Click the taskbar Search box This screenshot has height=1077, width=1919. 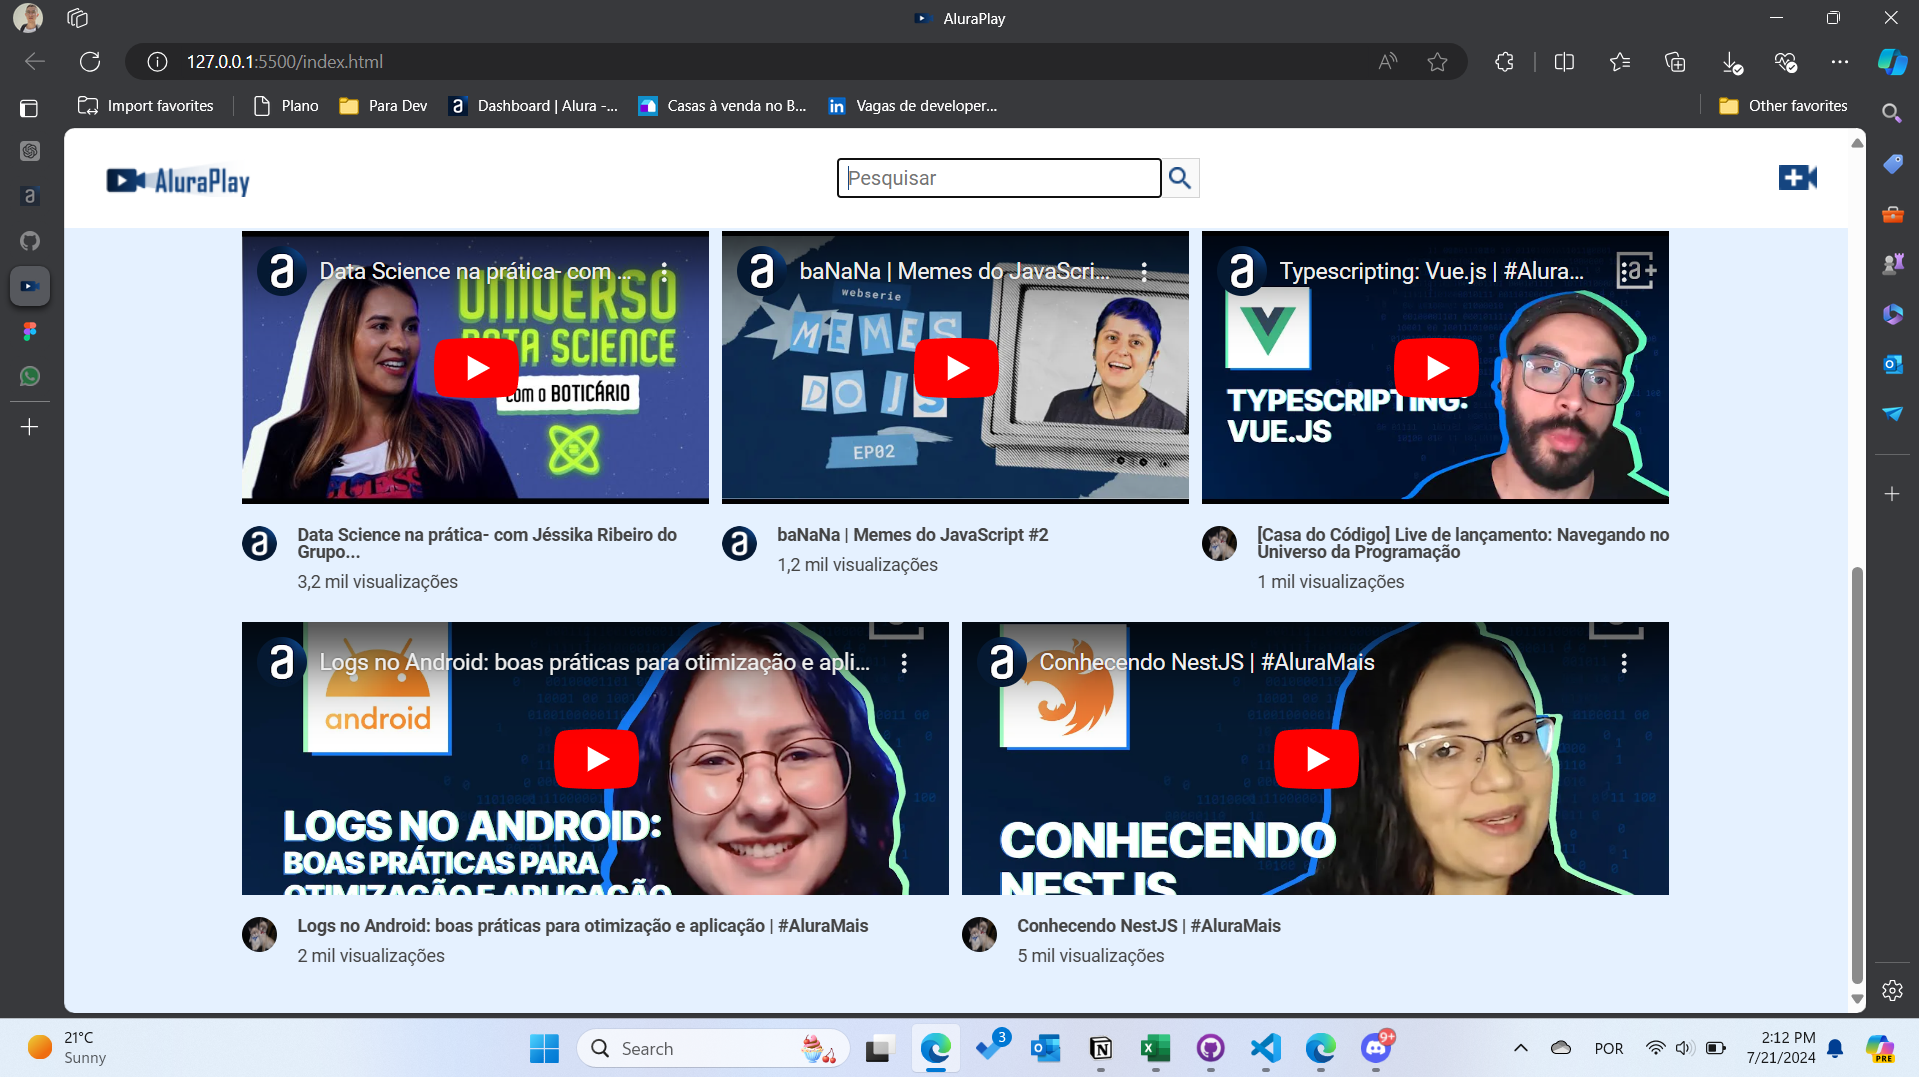coord(713,1049)
